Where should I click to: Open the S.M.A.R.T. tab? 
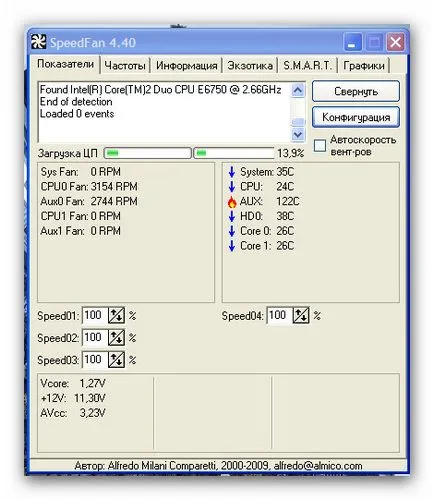click(x=307, y=65)
